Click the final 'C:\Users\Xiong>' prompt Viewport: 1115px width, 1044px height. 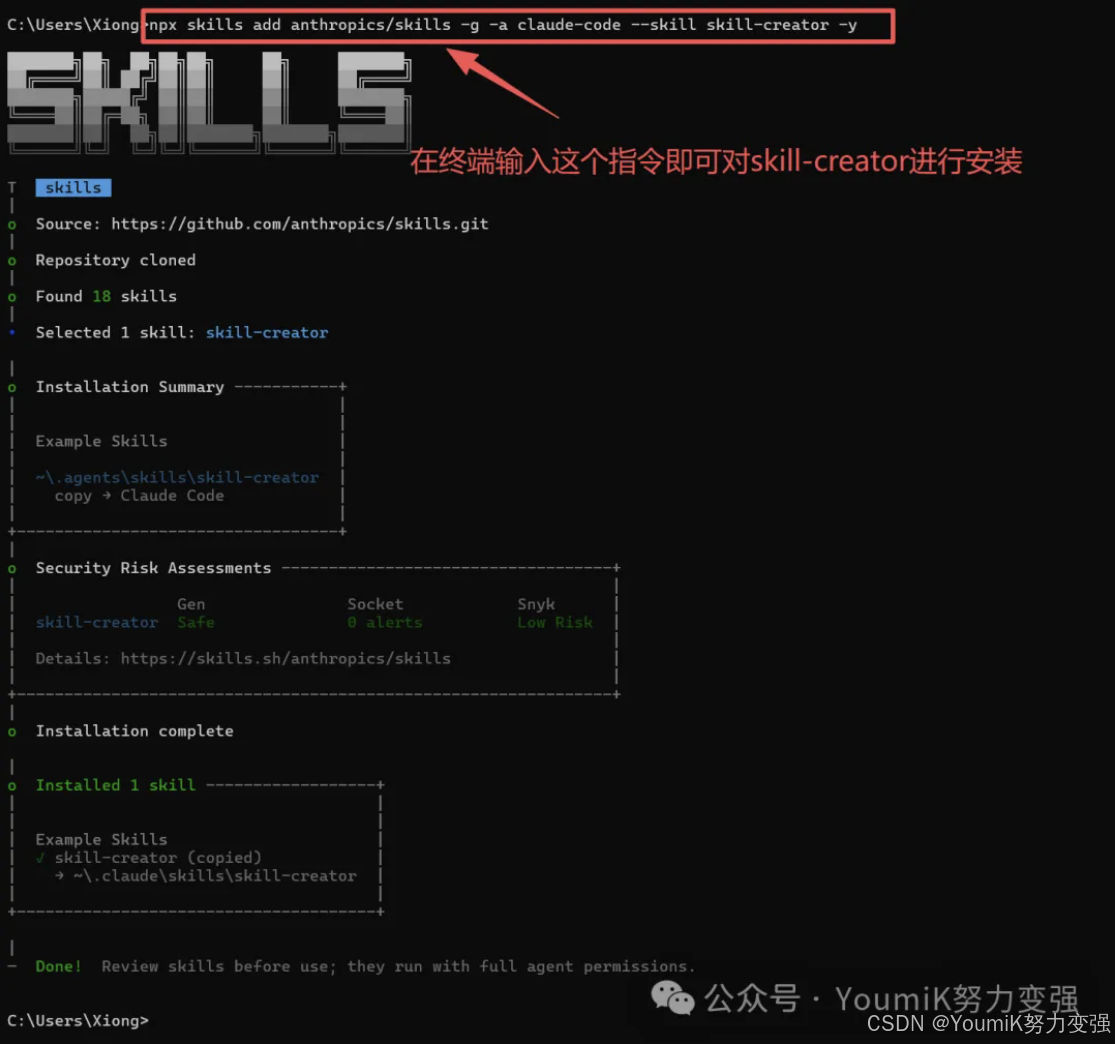click(78, 1021)
